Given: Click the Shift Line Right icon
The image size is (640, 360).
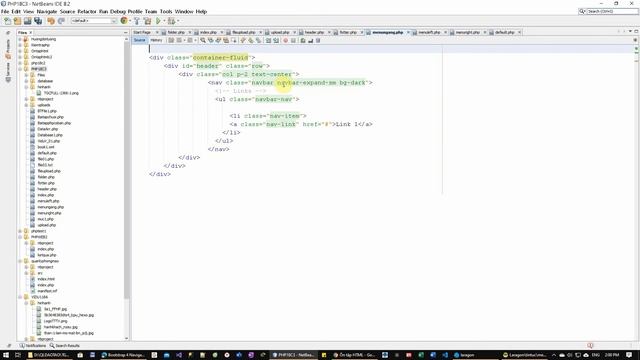Looking at the screenshot, I should pos(276,40).
